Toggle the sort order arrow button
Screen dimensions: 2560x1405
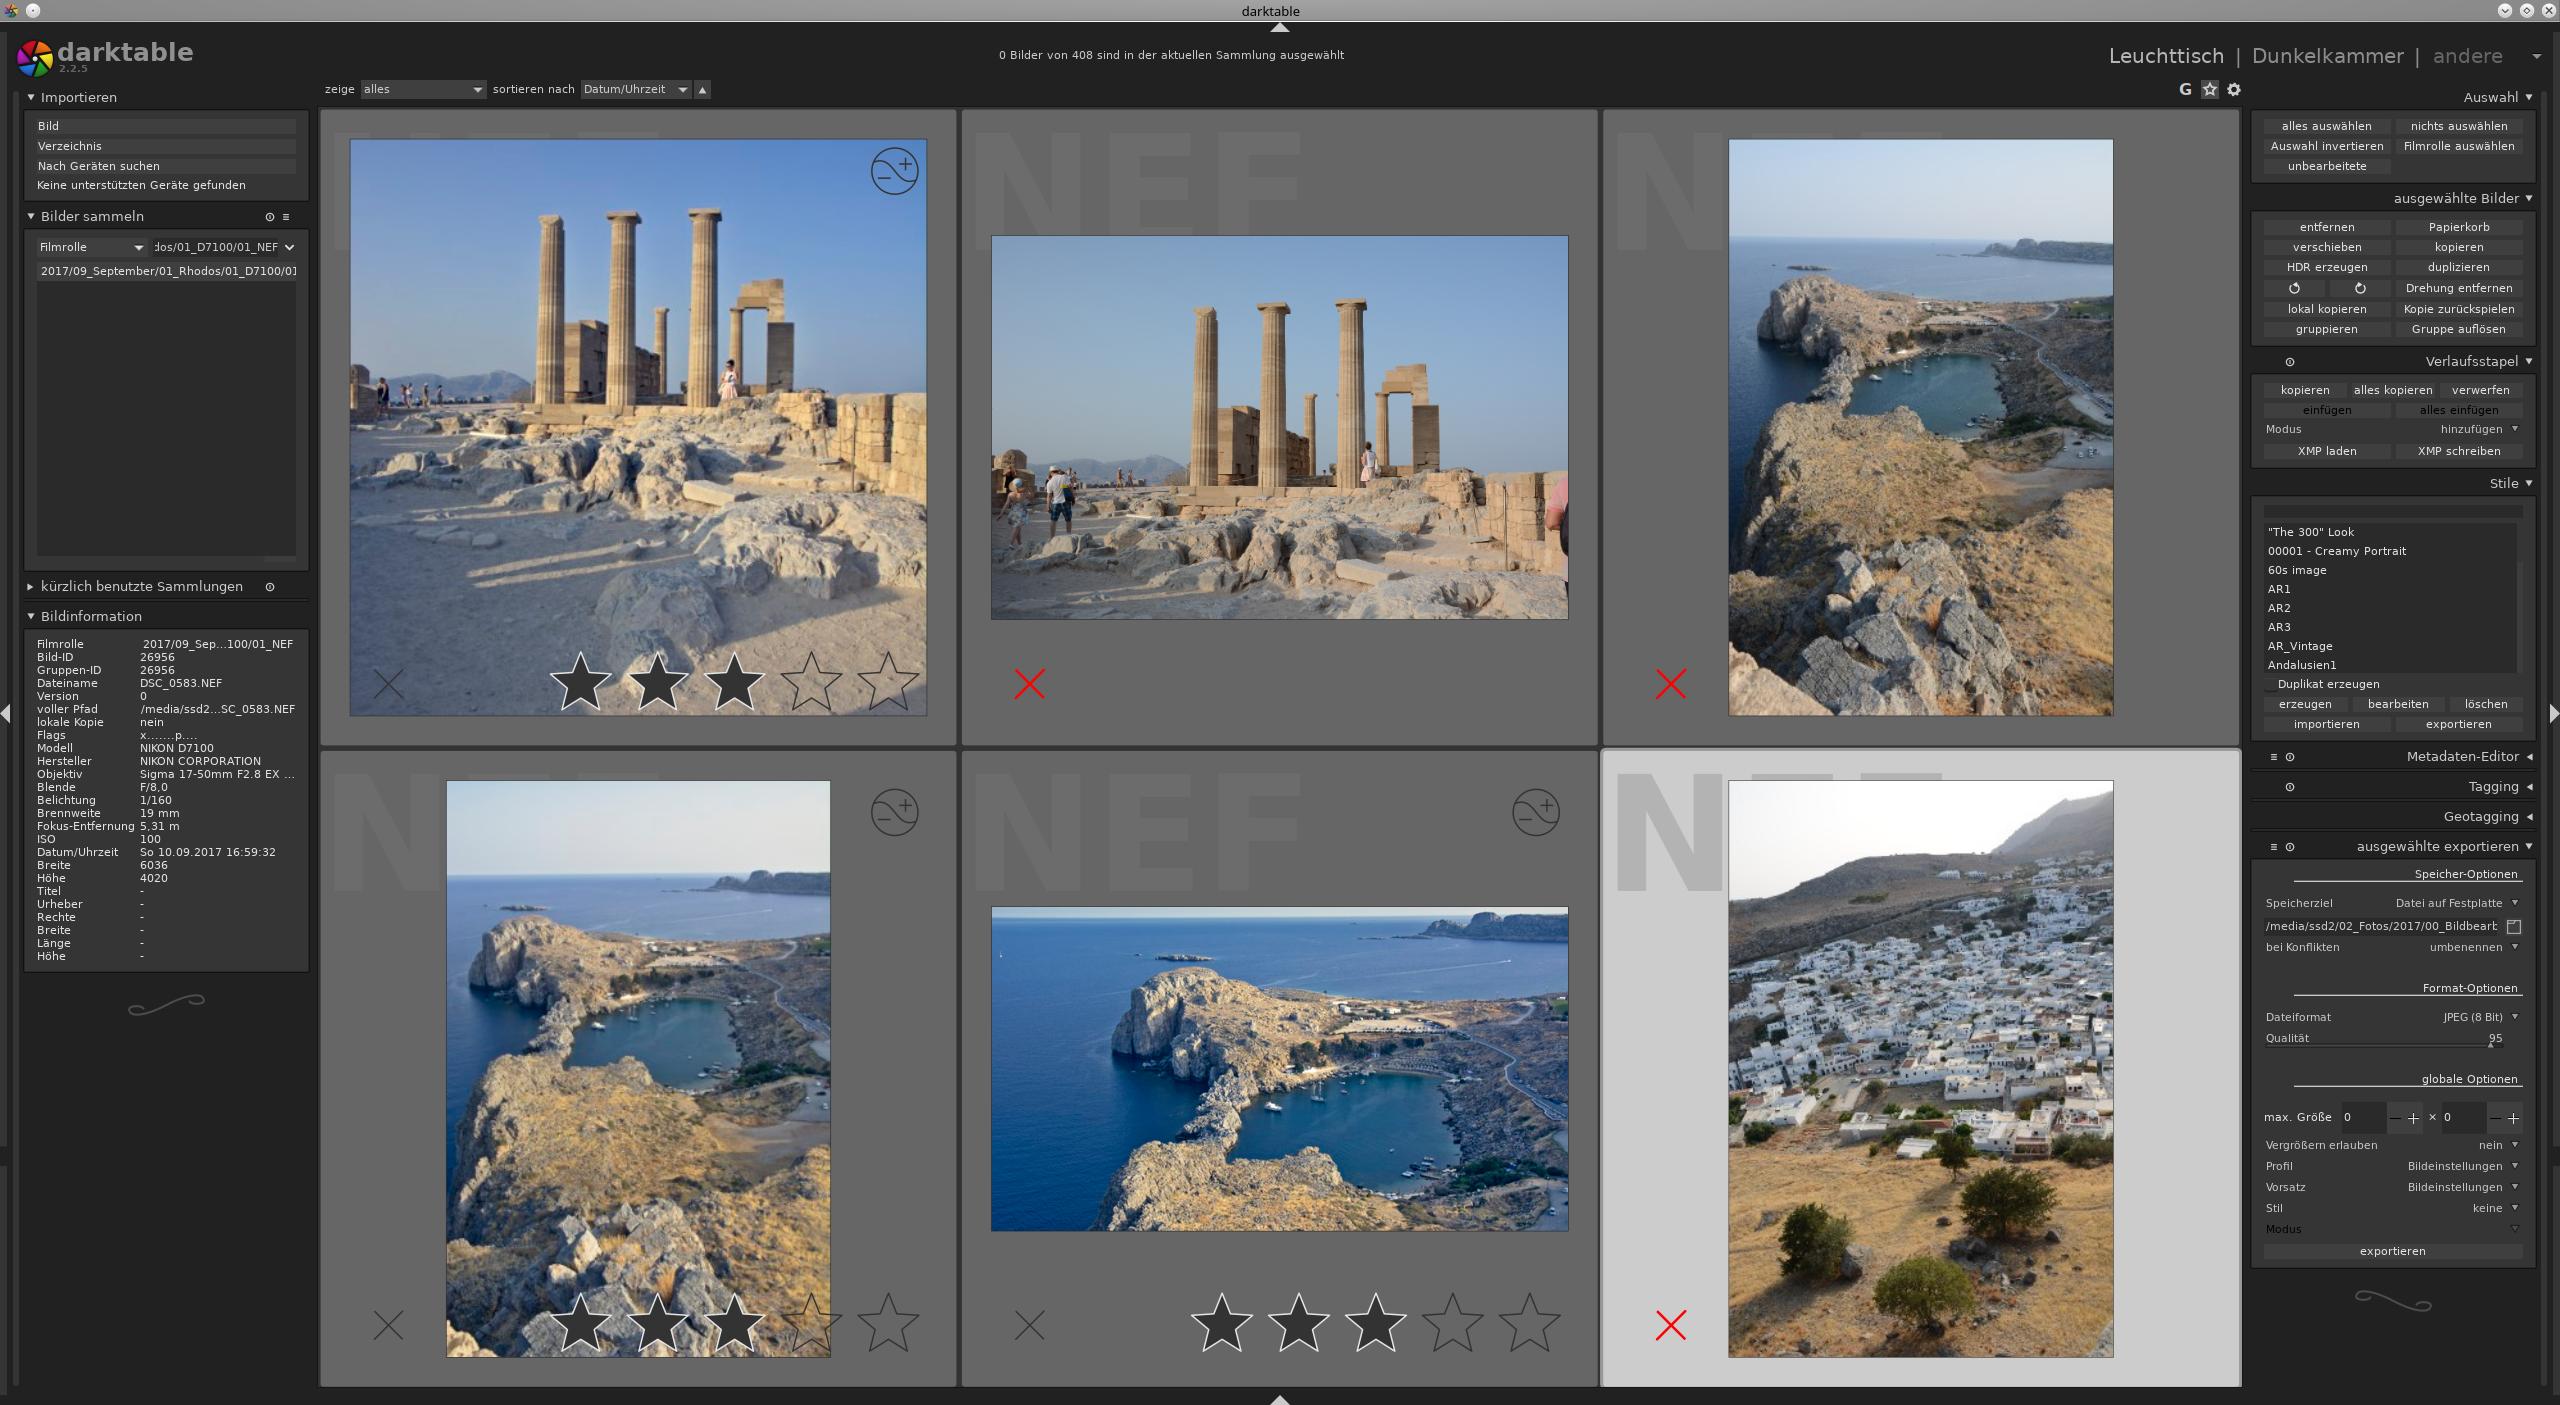tap(703, 90)
